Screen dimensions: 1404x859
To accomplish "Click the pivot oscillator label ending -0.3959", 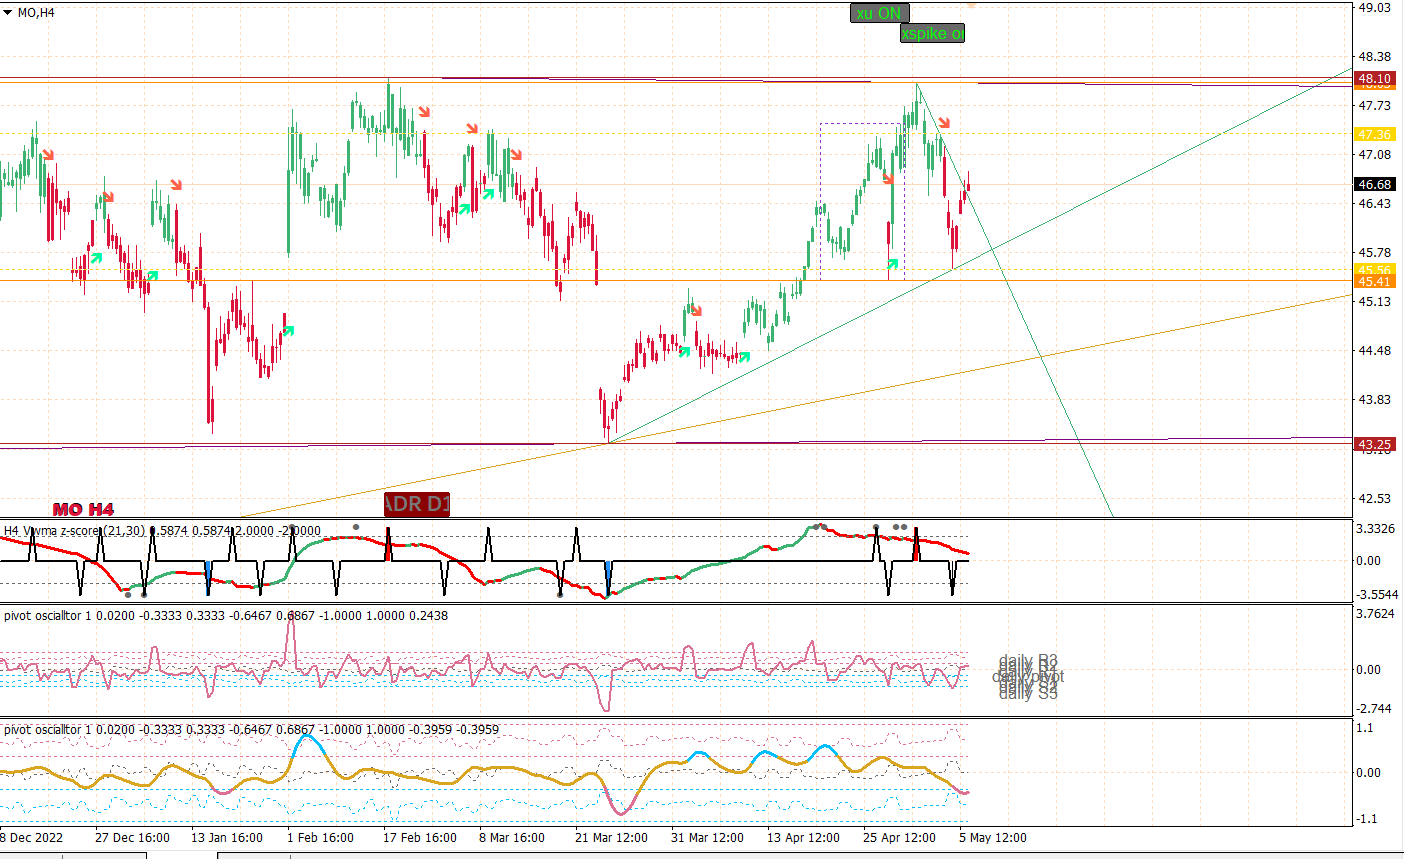I will (x=252, y=729).
